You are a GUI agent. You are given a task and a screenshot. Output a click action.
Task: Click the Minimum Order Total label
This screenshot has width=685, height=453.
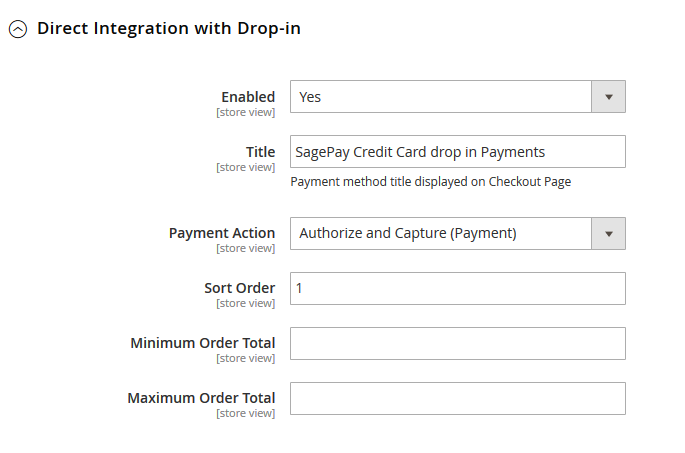coord(202,343)
